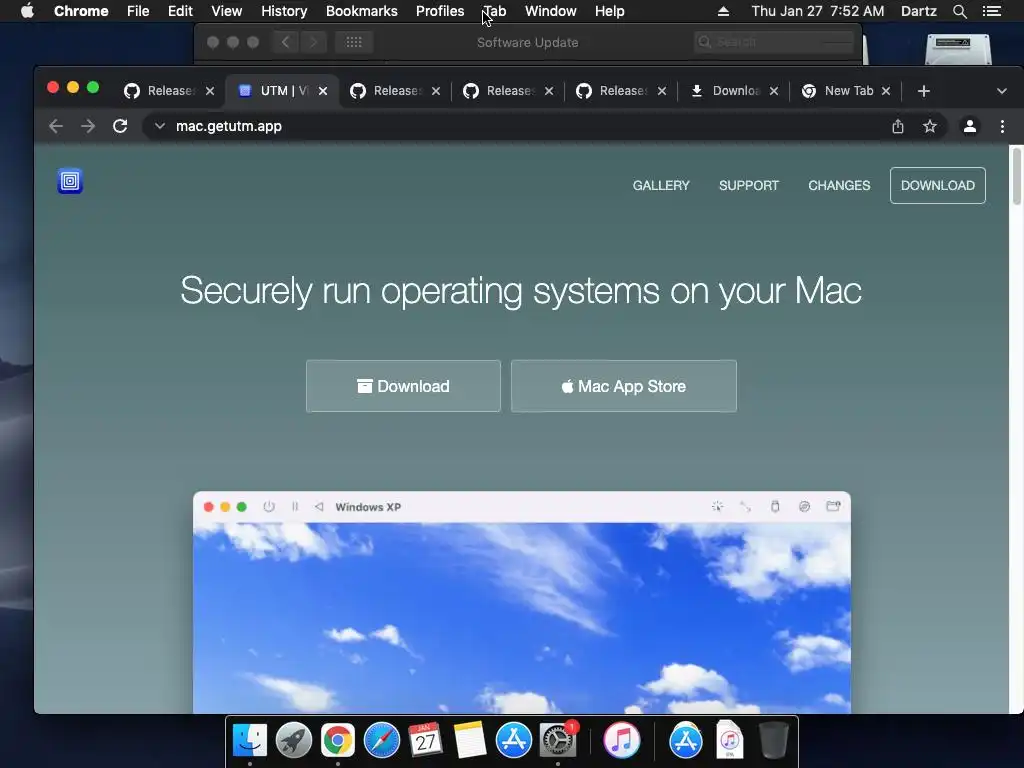
Task: Switch to the New Tab tab
Action: (846, 91)
